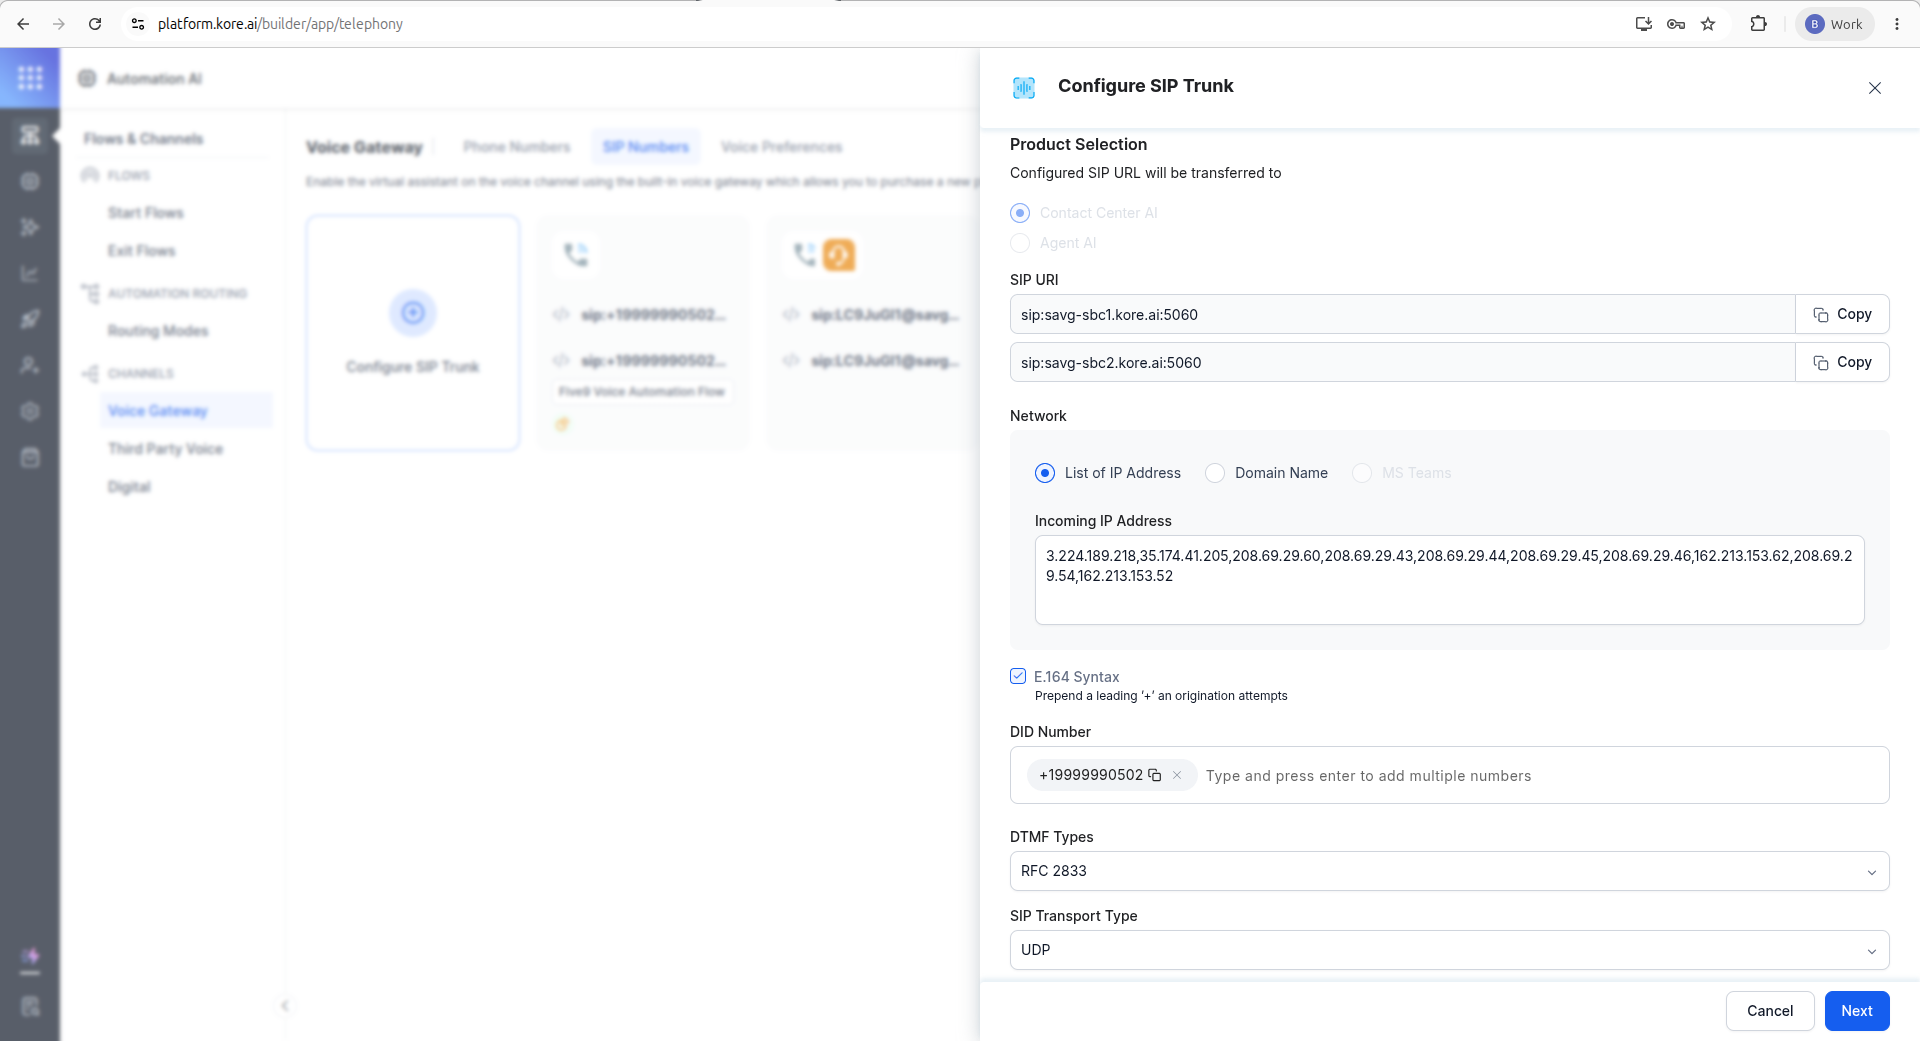Select Agent AI radio option
1920x1041 pixels.
click(x=1020, y=243)
